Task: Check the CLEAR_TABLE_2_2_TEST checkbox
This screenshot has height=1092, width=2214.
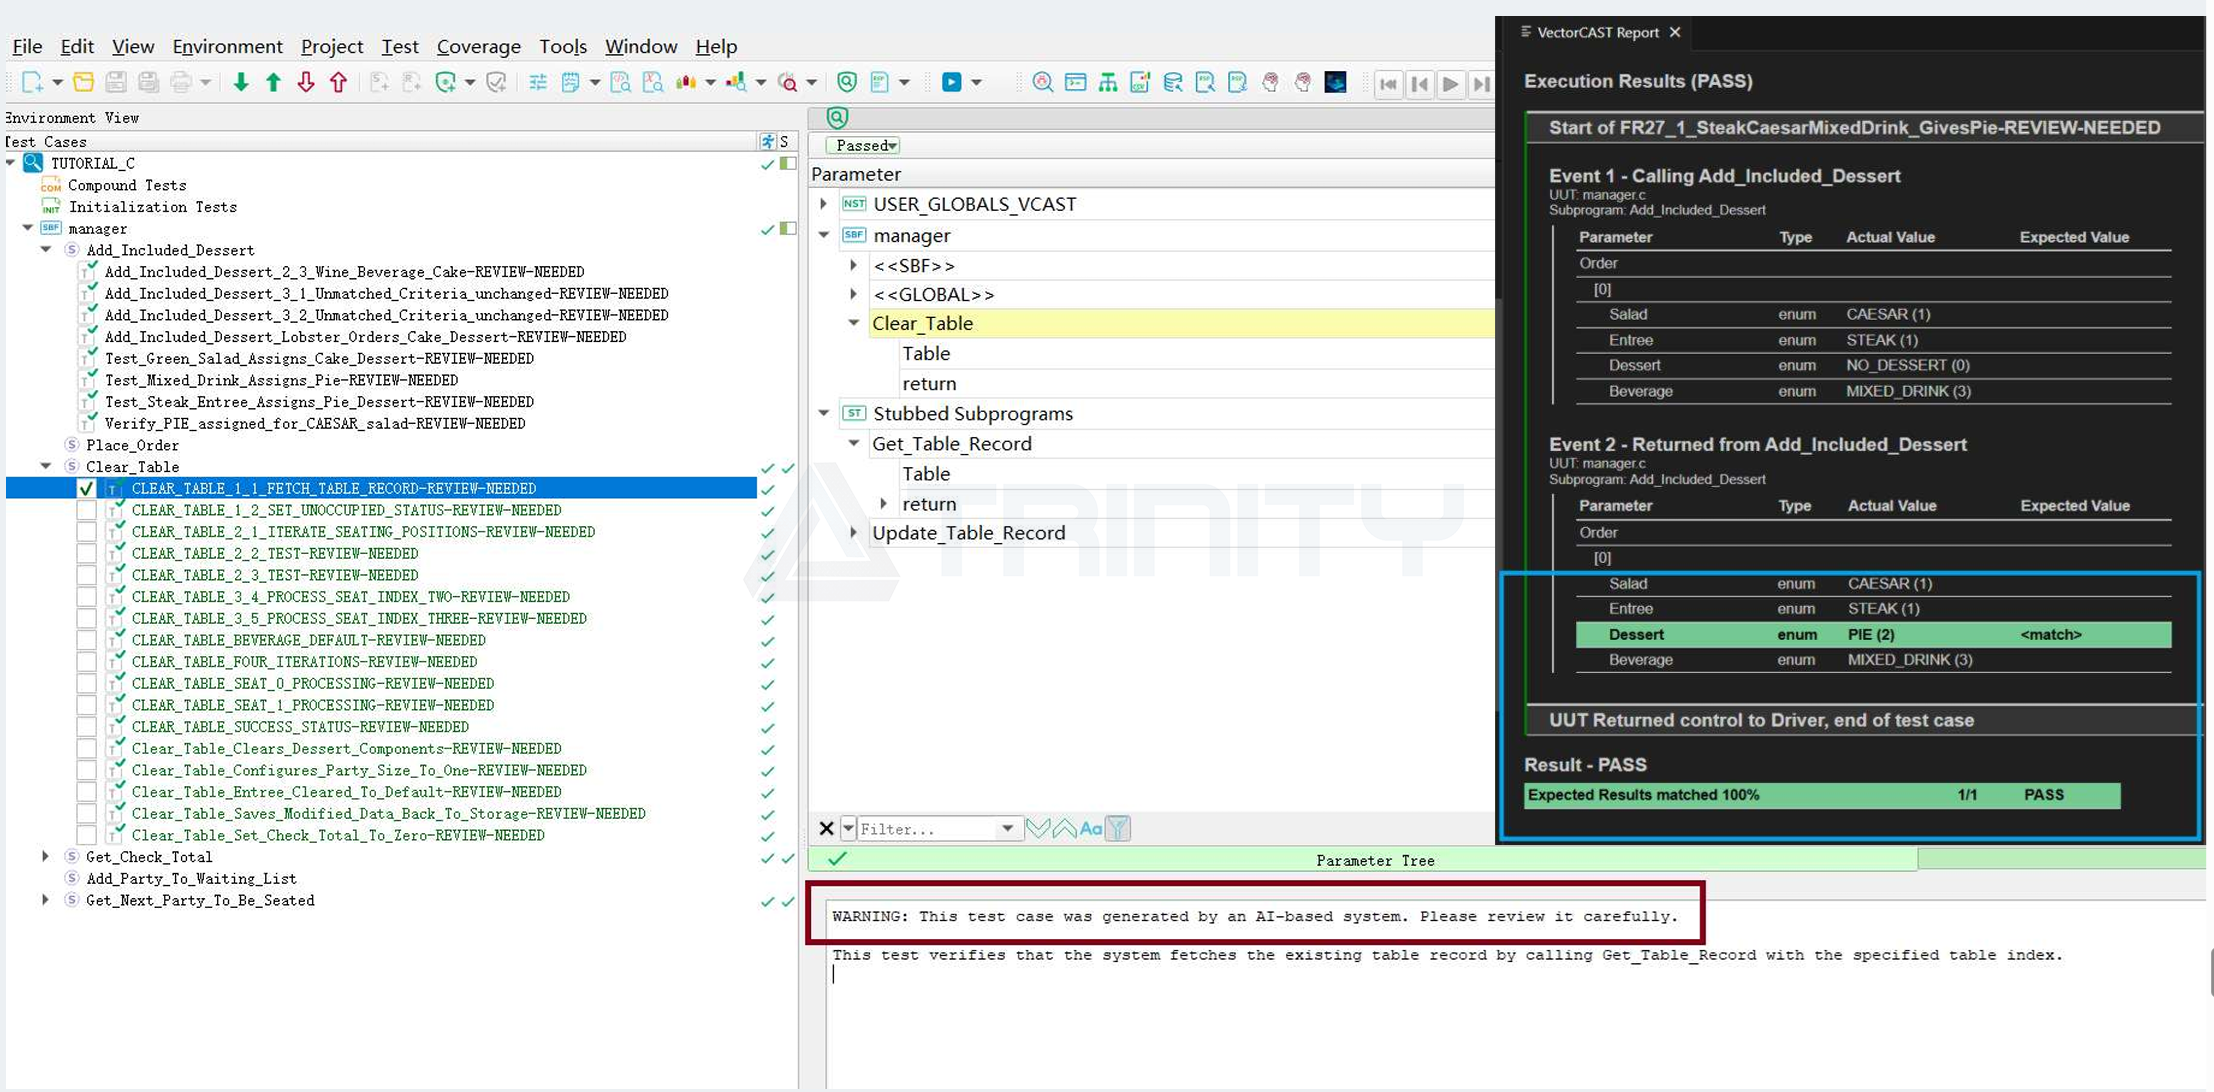Action: tap(87, 554)
